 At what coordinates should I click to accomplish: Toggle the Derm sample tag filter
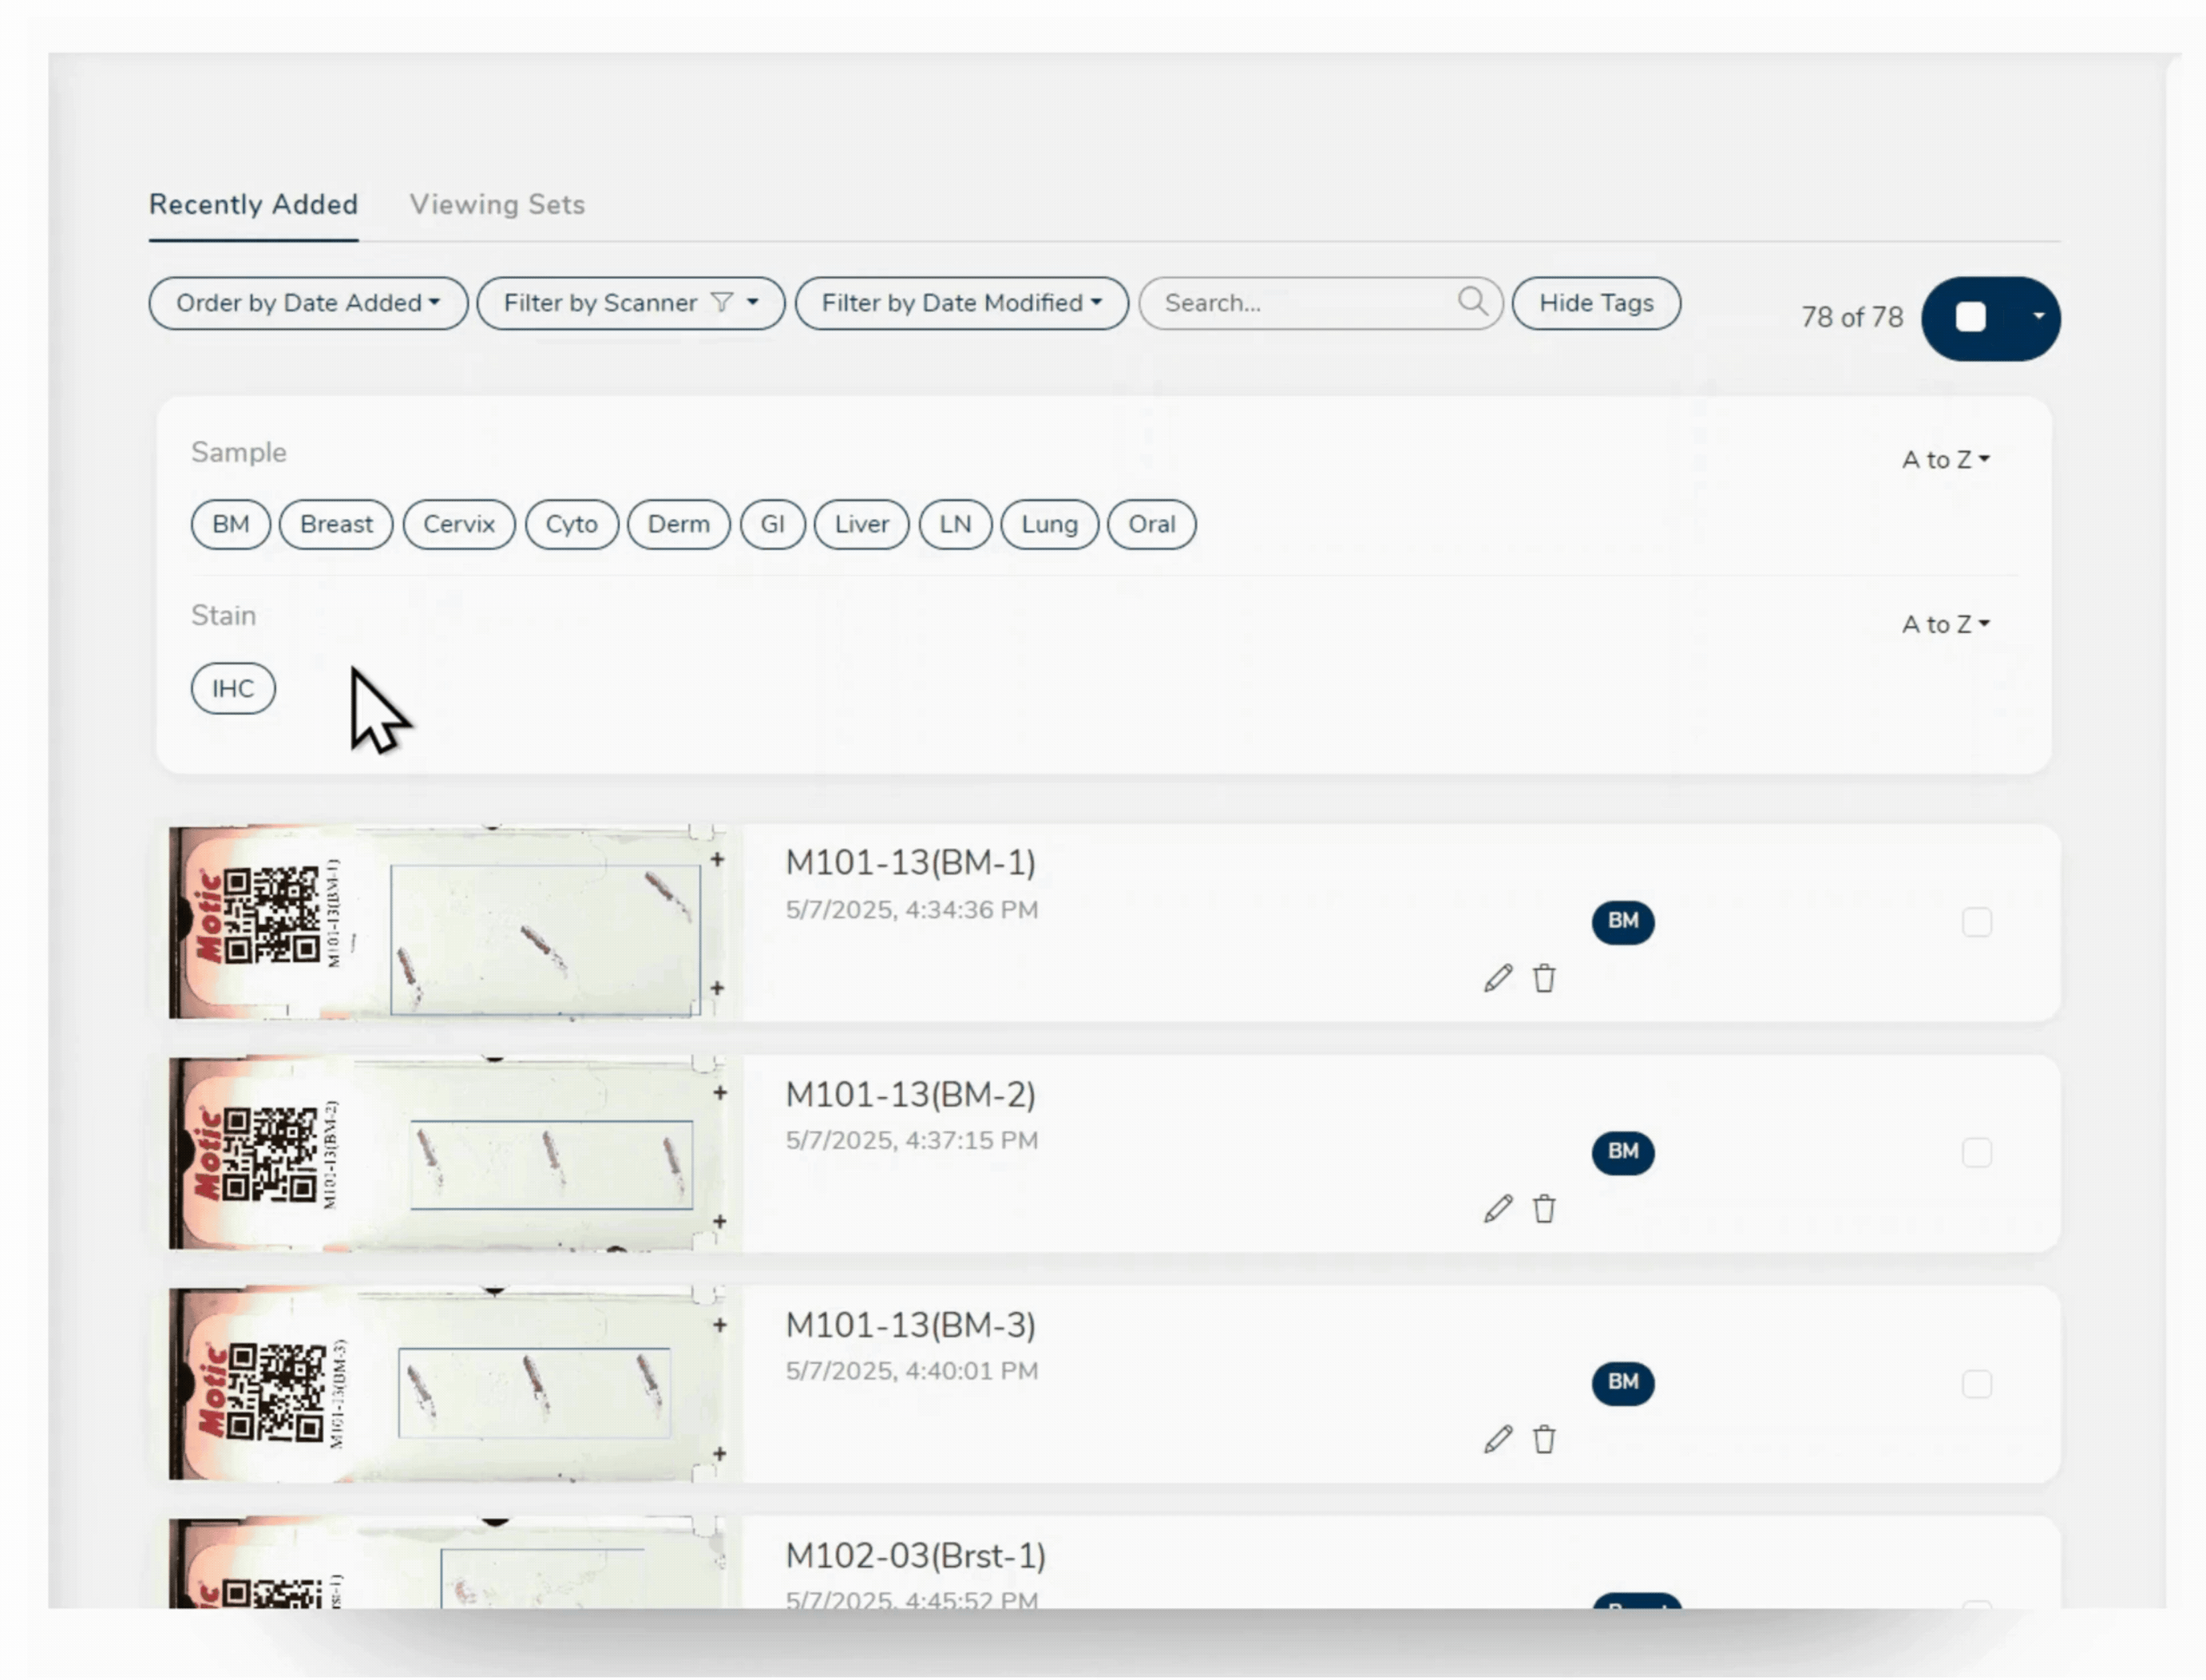point(678,524)
